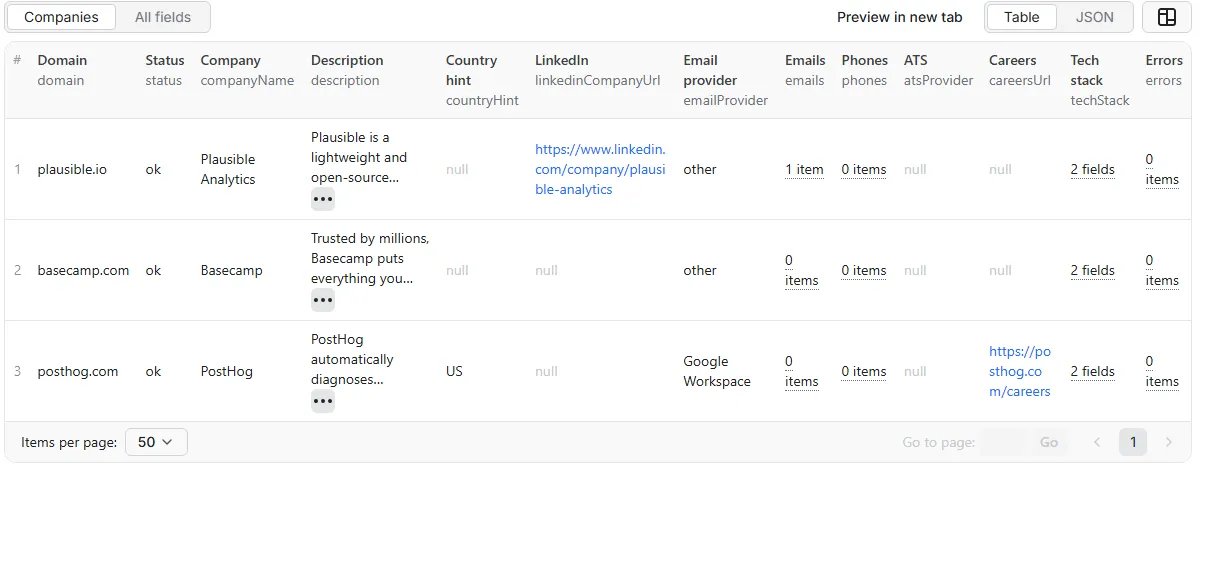
Task: Select page 1 in pagination
Action: click(x=1133, y=442)
